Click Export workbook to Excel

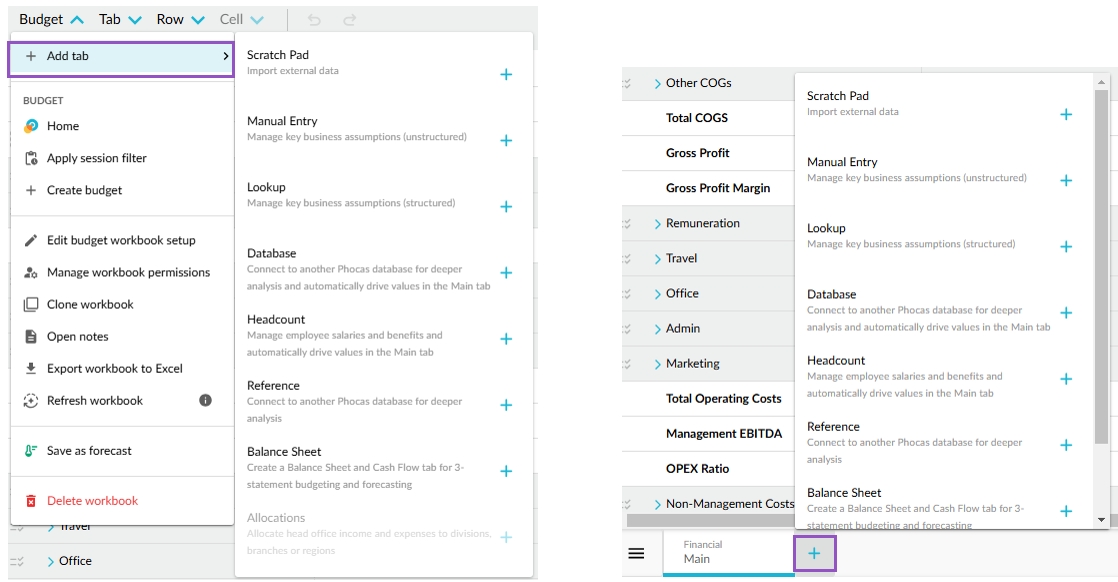[114, 368]
